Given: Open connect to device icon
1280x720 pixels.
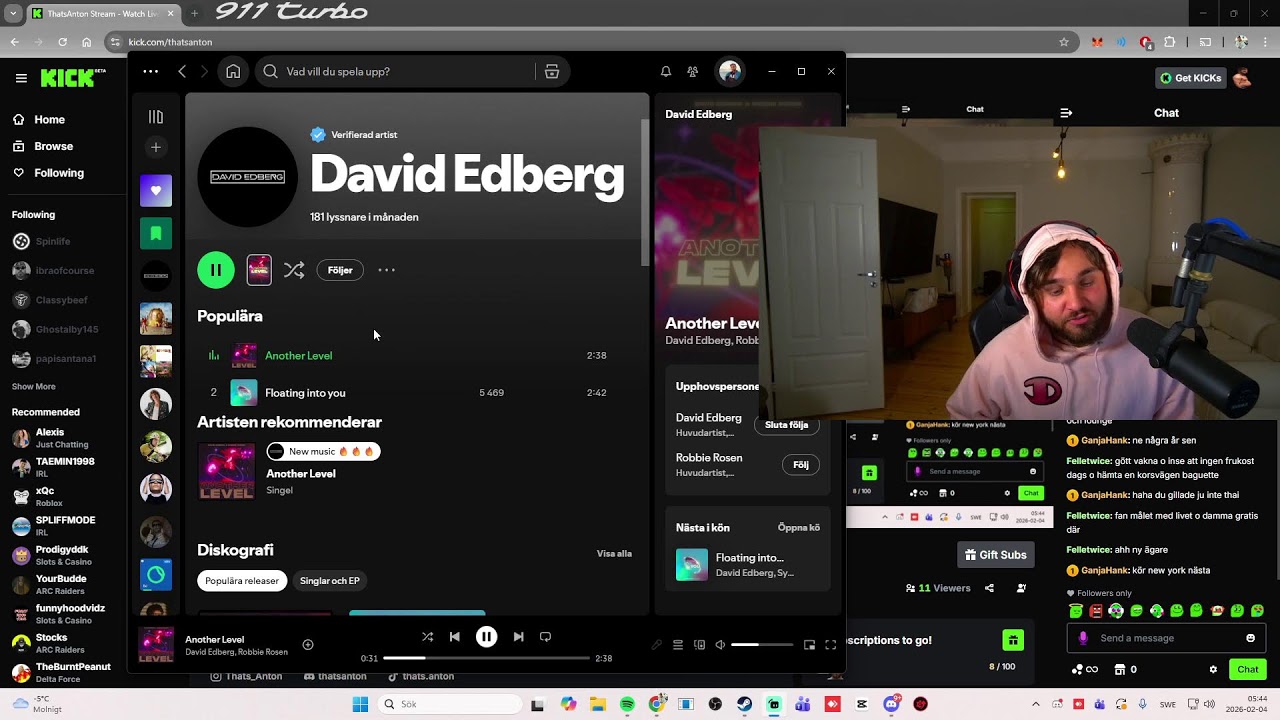Looking at the screenshot, I should [699, 645].
